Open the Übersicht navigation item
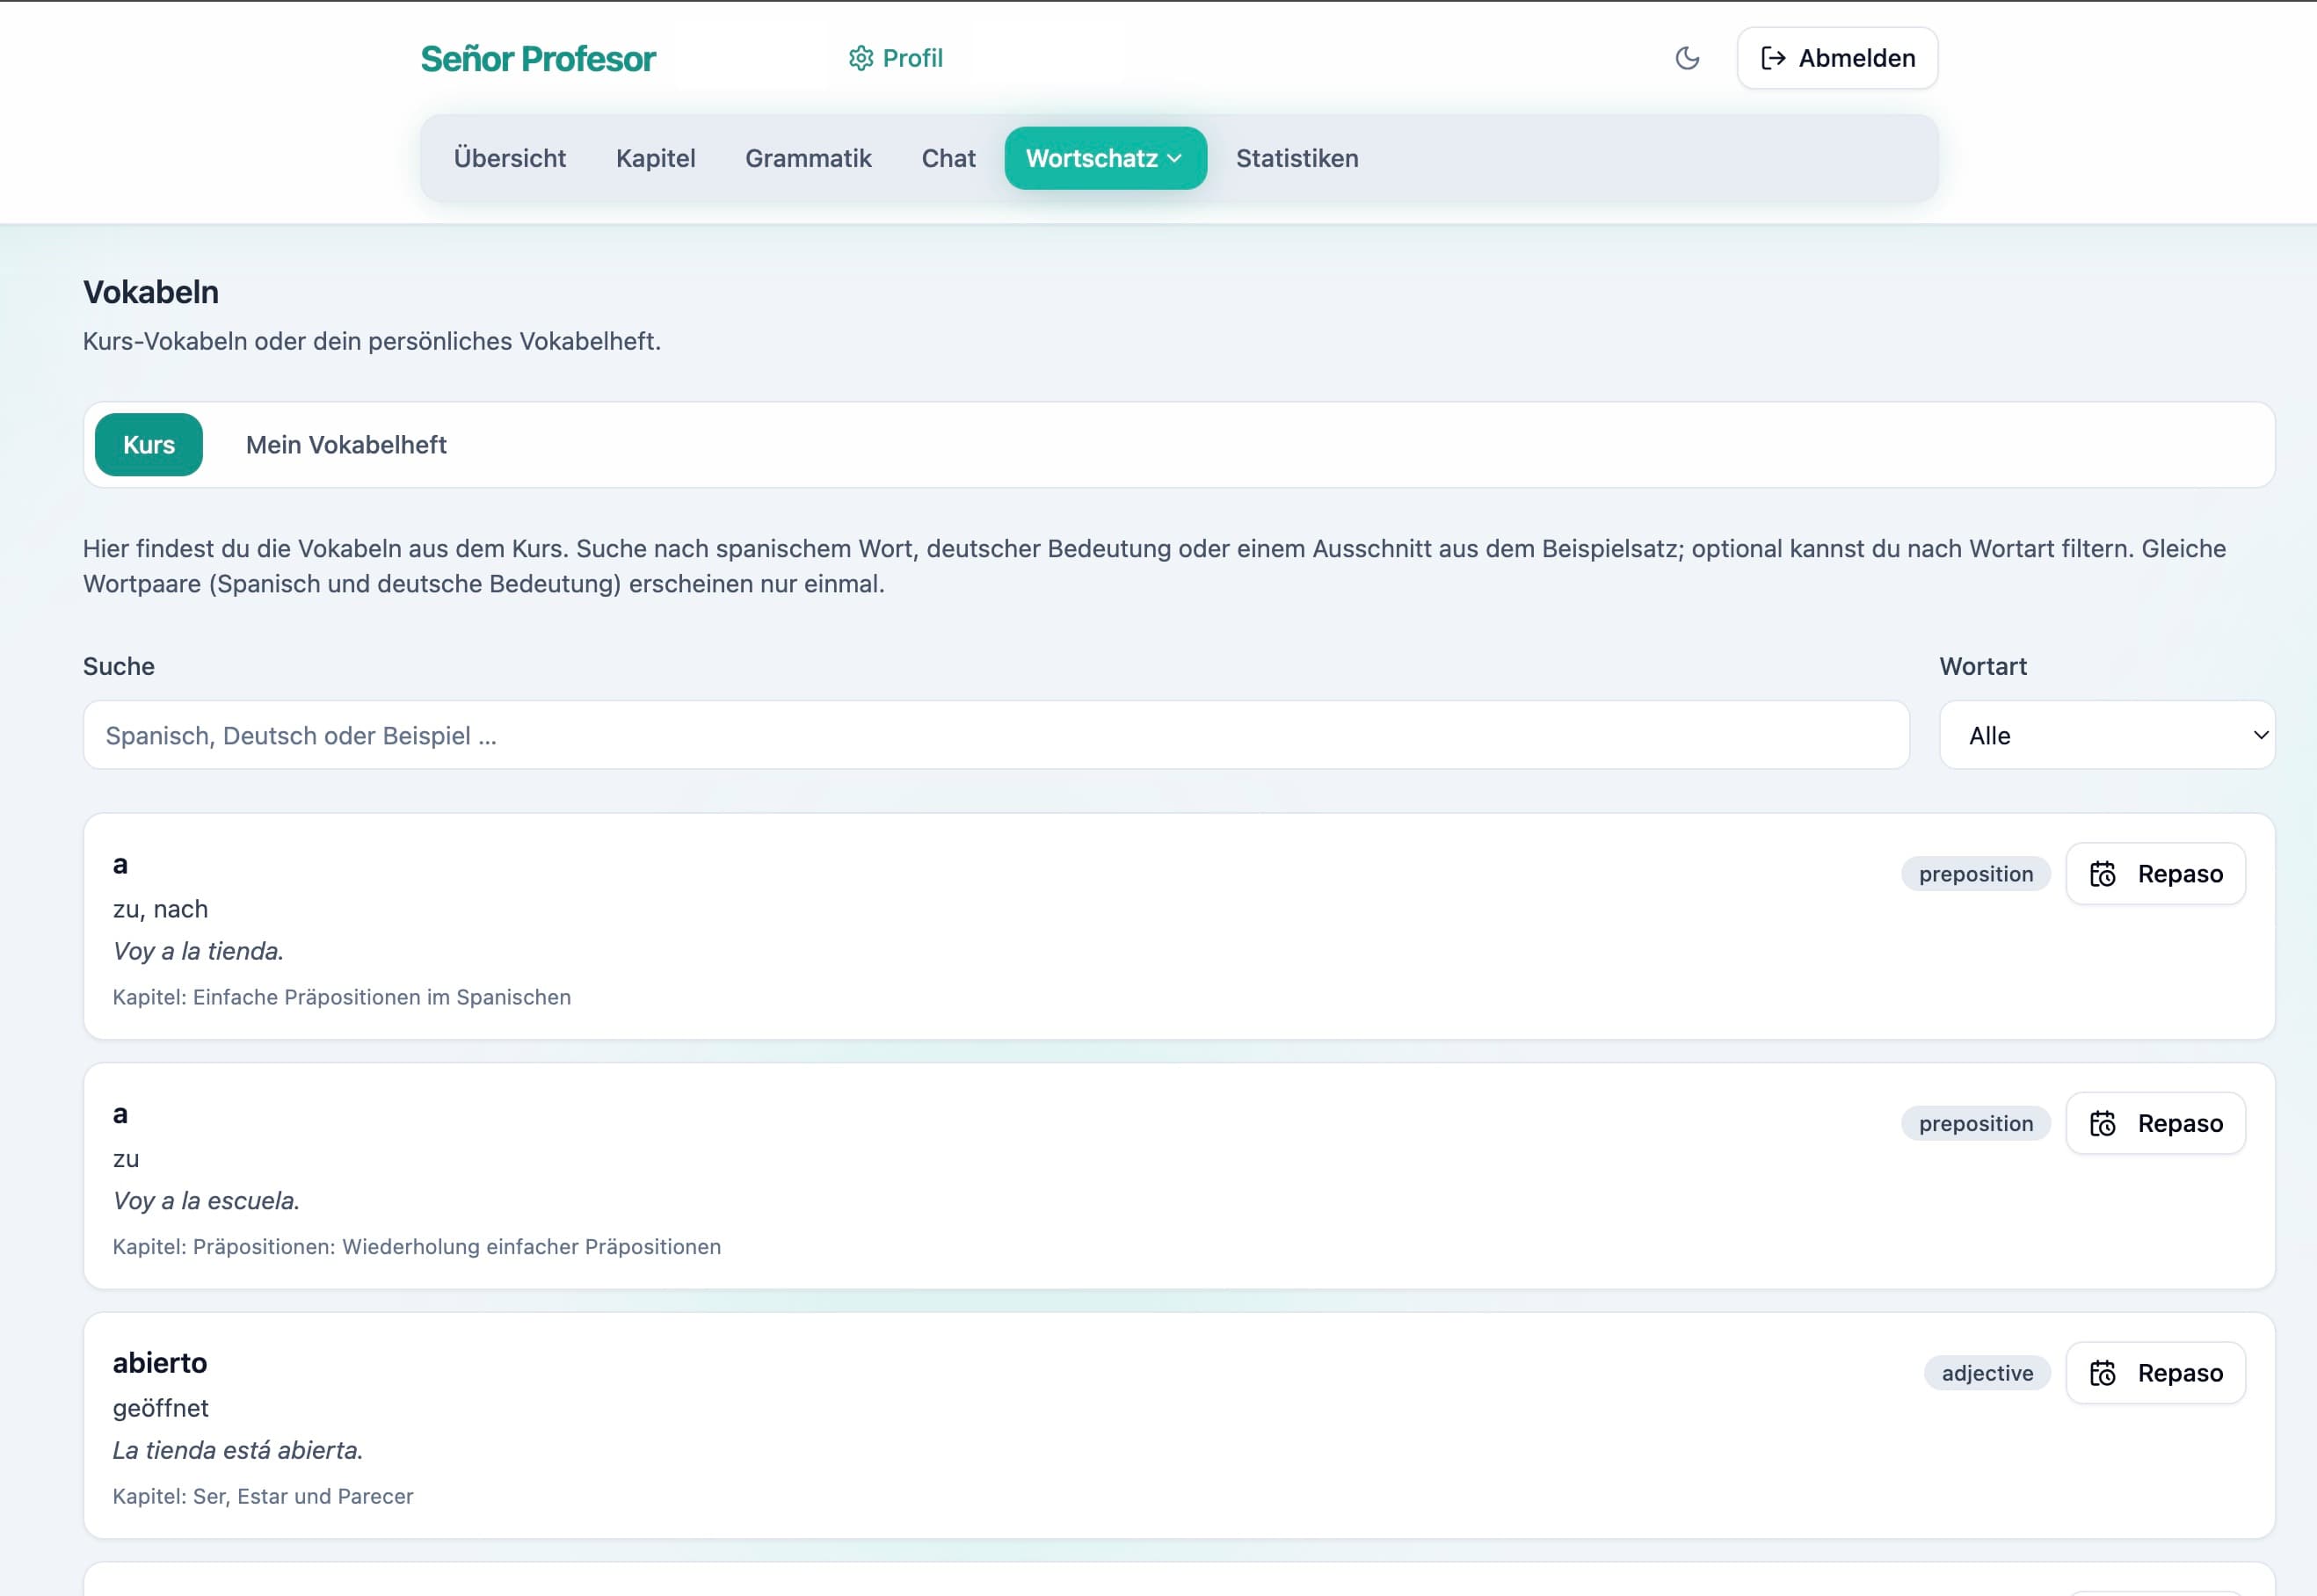 (510, 158)
